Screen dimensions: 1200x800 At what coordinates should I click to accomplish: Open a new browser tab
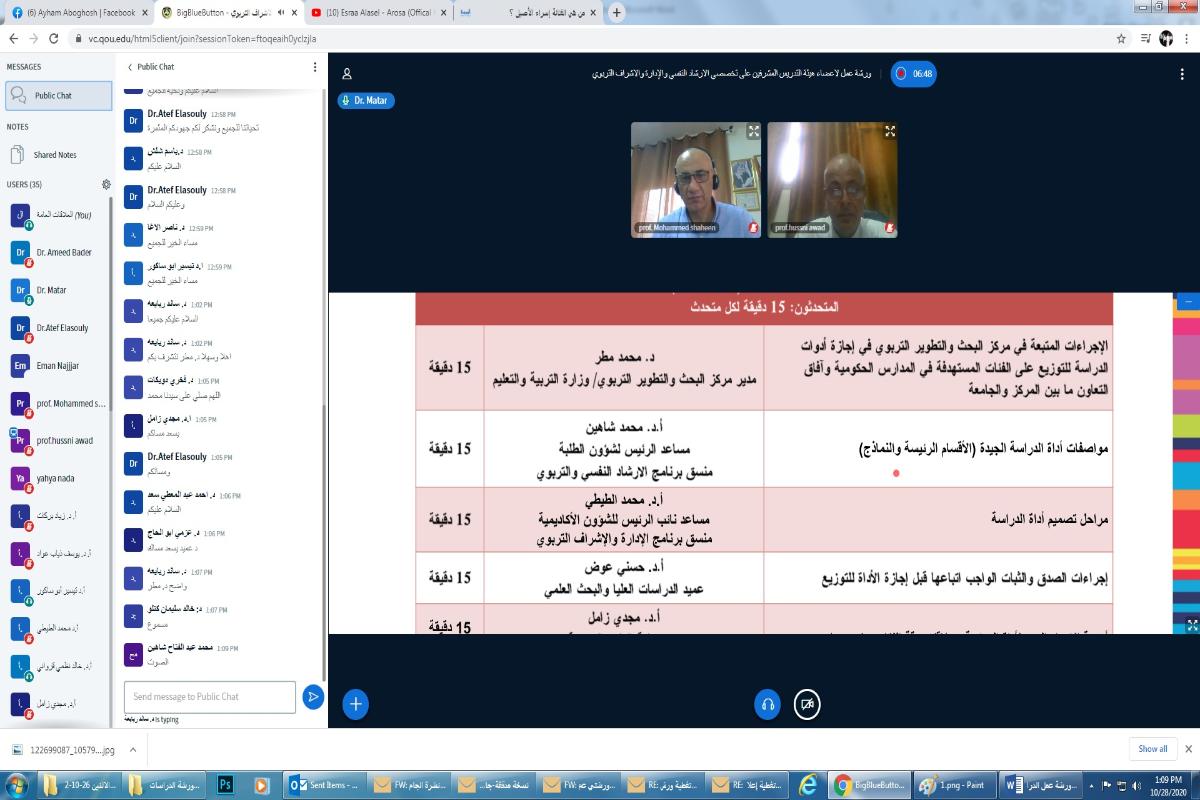(616, 13)
